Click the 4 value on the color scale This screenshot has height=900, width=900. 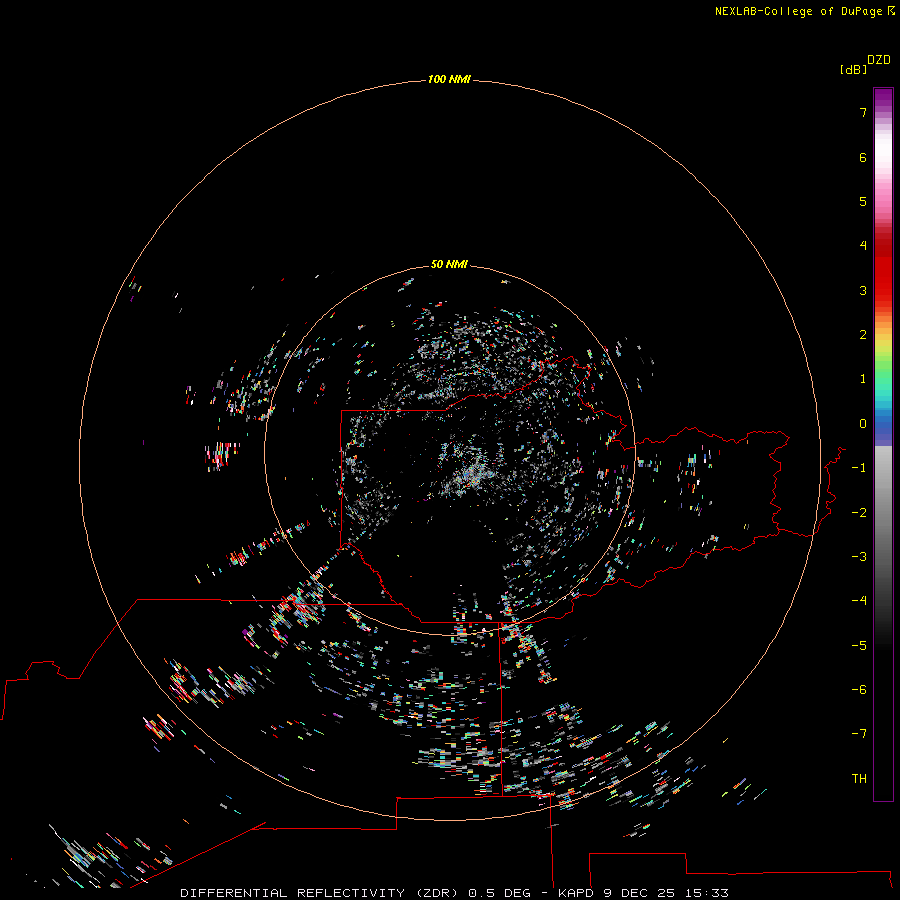coord(863,246)
